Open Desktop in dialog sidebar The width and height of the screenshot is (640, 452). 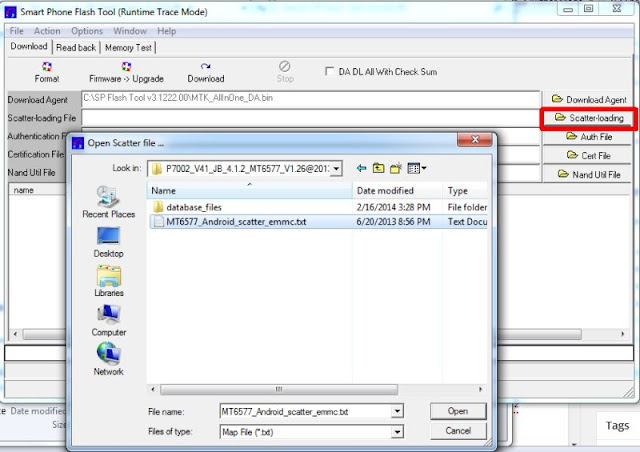pos(109,243)
